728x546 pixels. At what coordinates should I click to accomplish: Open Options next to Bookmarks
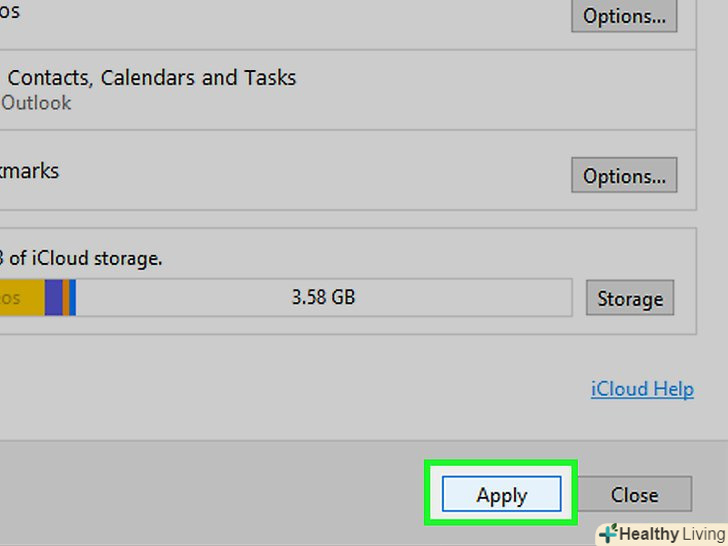[624, 177]
